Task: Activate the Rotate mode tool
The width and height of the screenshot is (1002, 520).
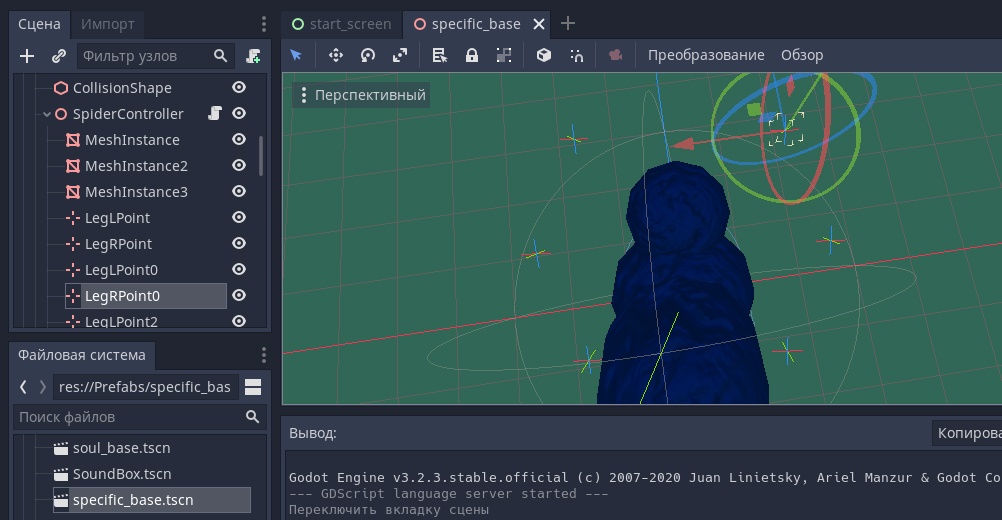Action: 367,55
